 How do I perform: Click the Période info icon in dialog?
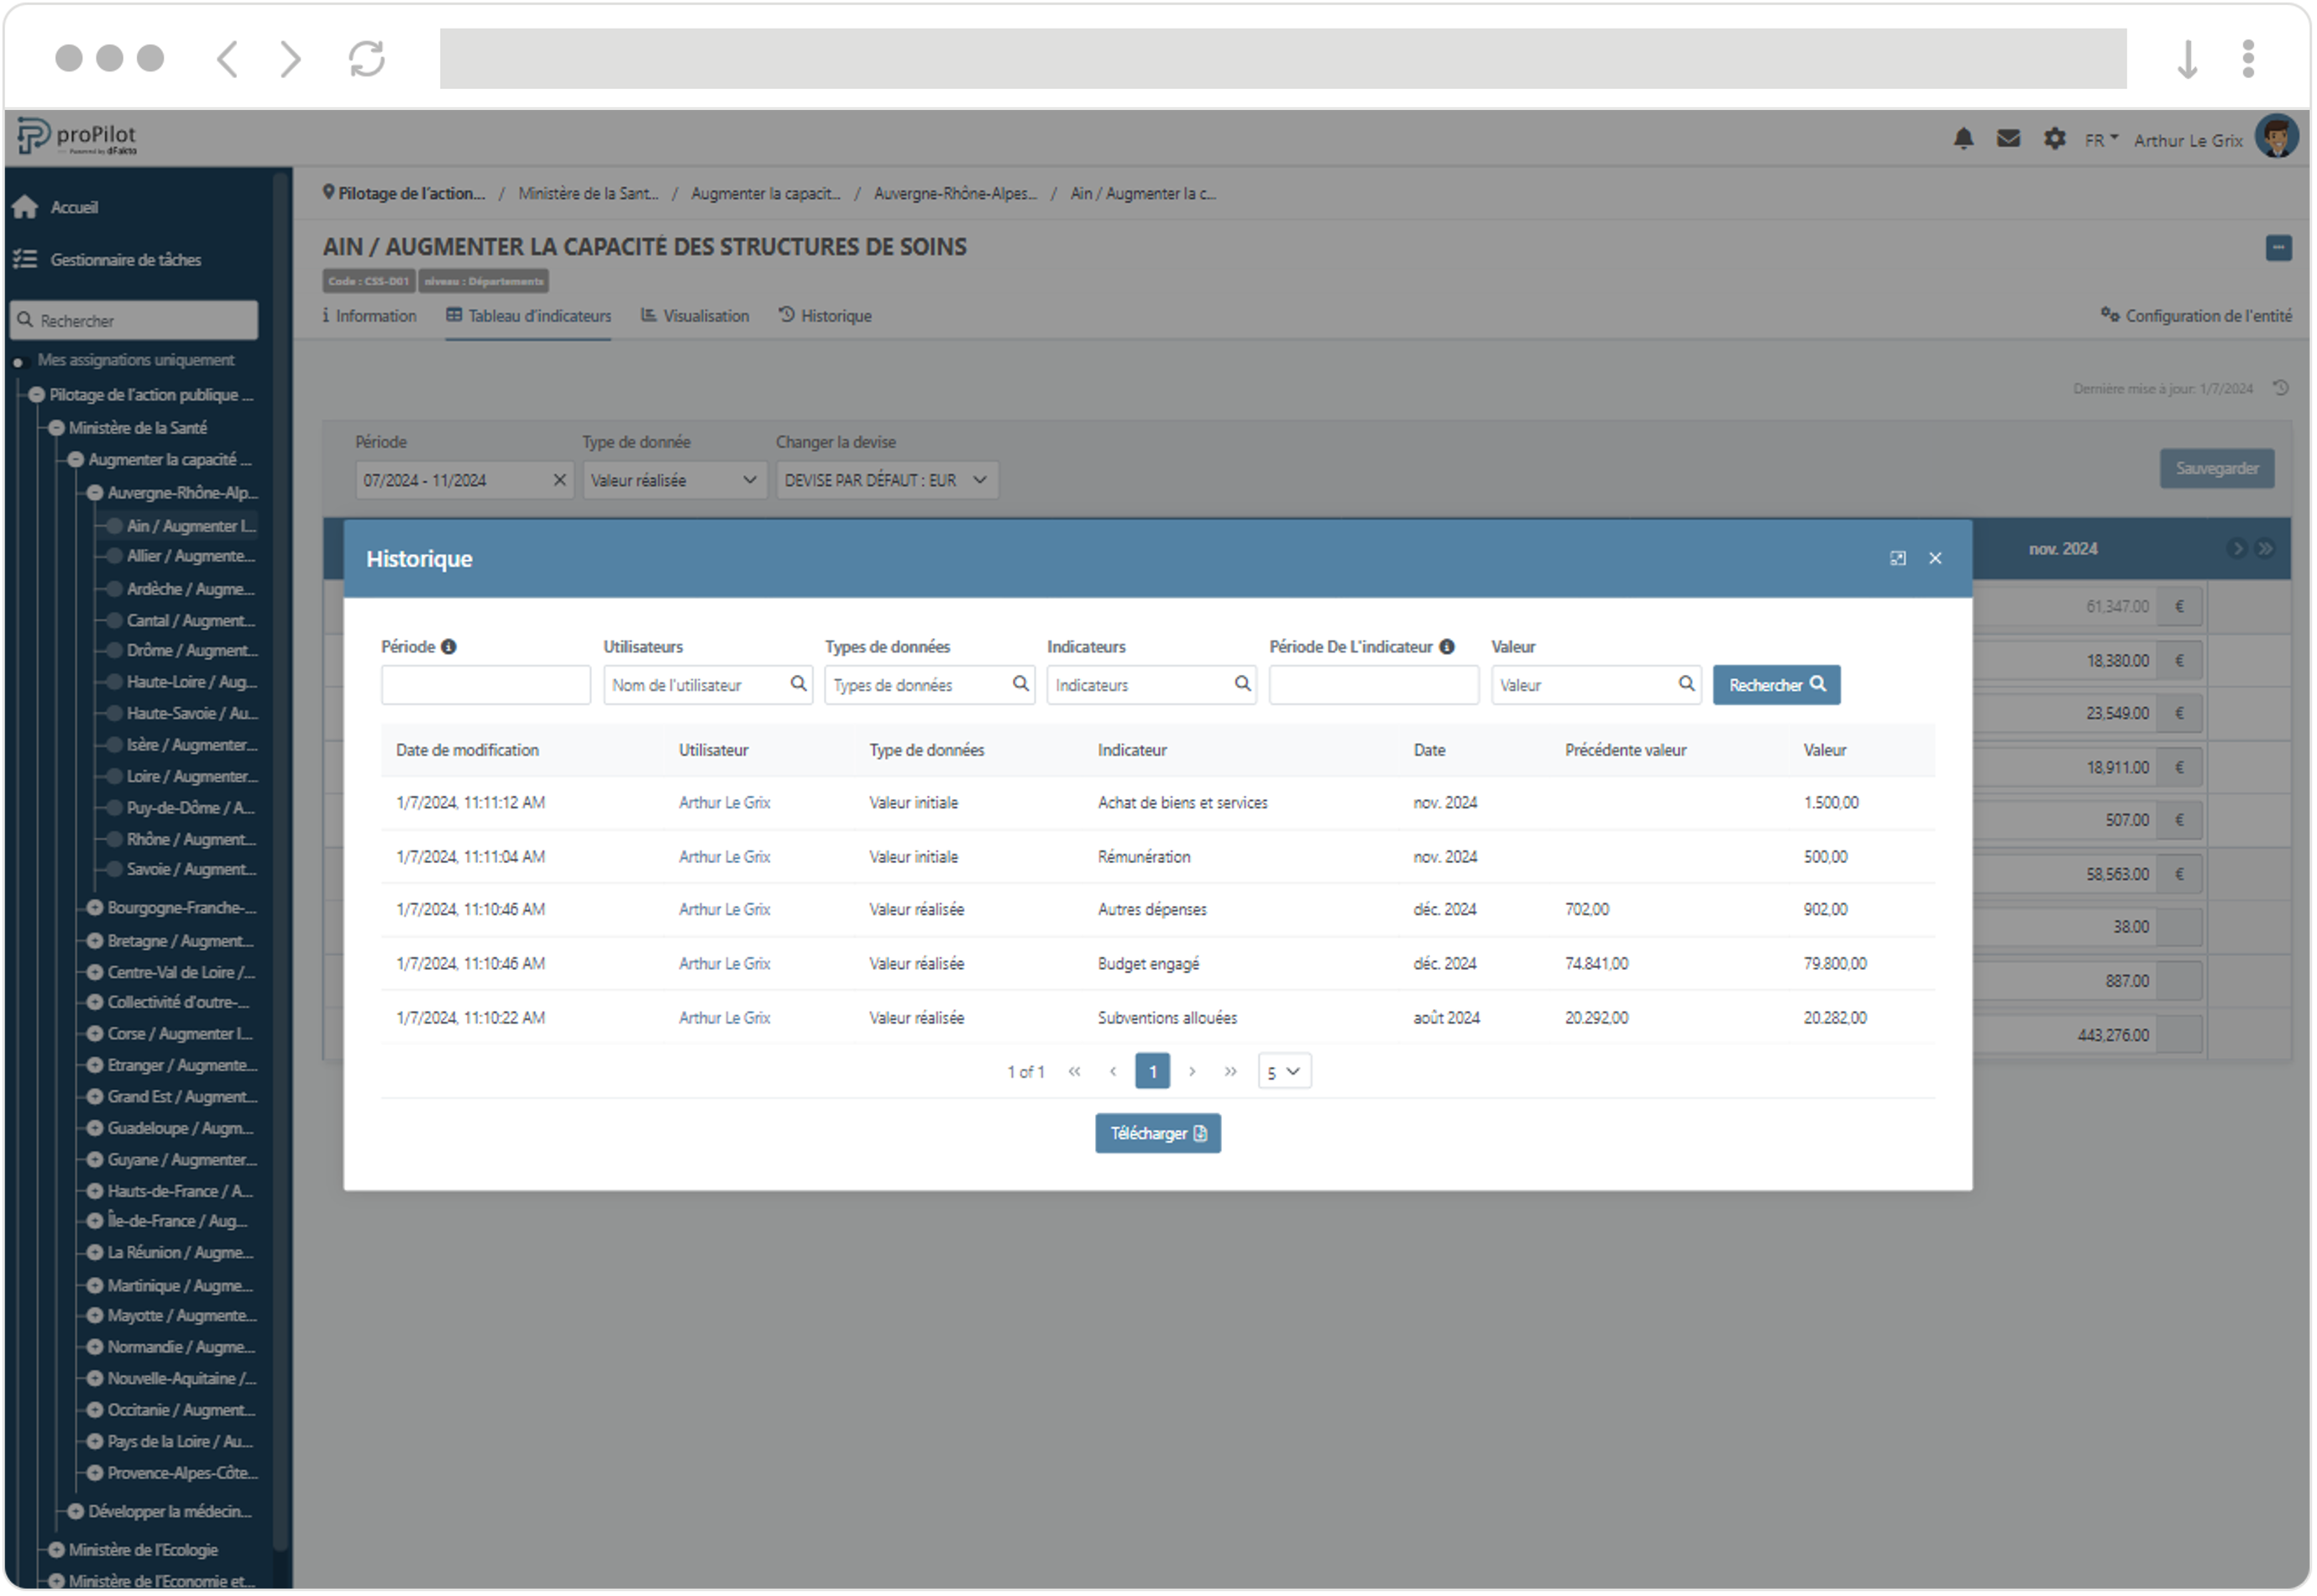tap(449, 647)
